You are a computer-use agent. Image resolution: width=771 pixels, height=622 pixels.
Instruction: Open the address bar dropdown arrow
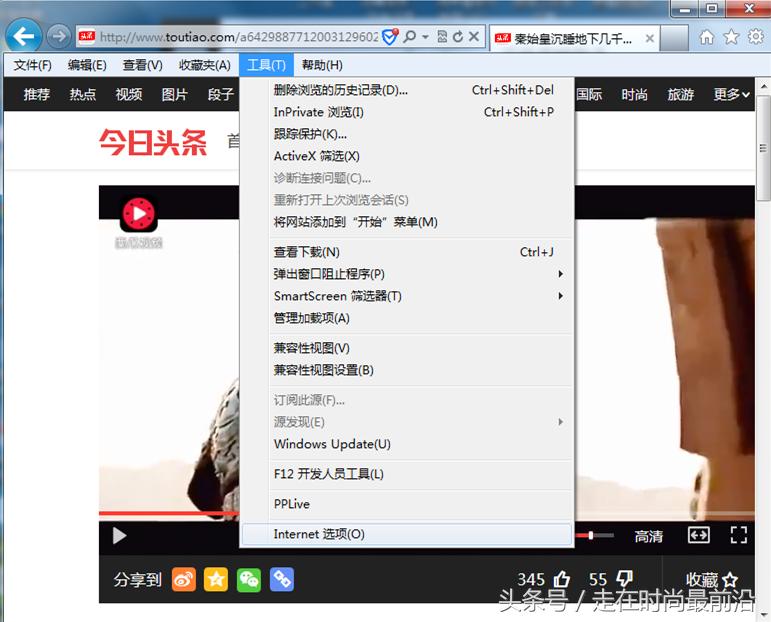point(426,37)
